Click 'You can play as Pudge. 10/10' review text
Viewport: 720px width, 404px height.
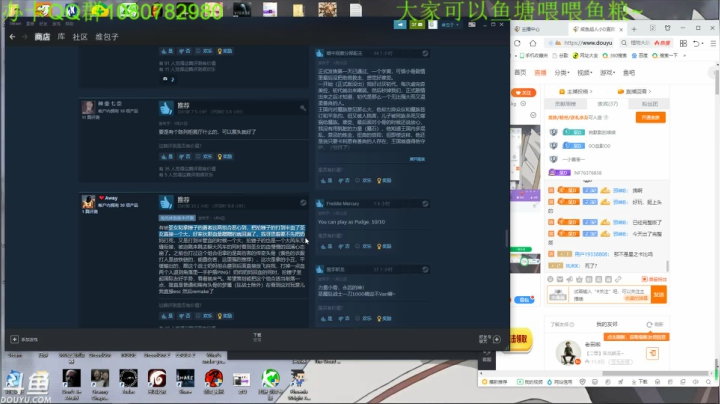pos(351,222)
